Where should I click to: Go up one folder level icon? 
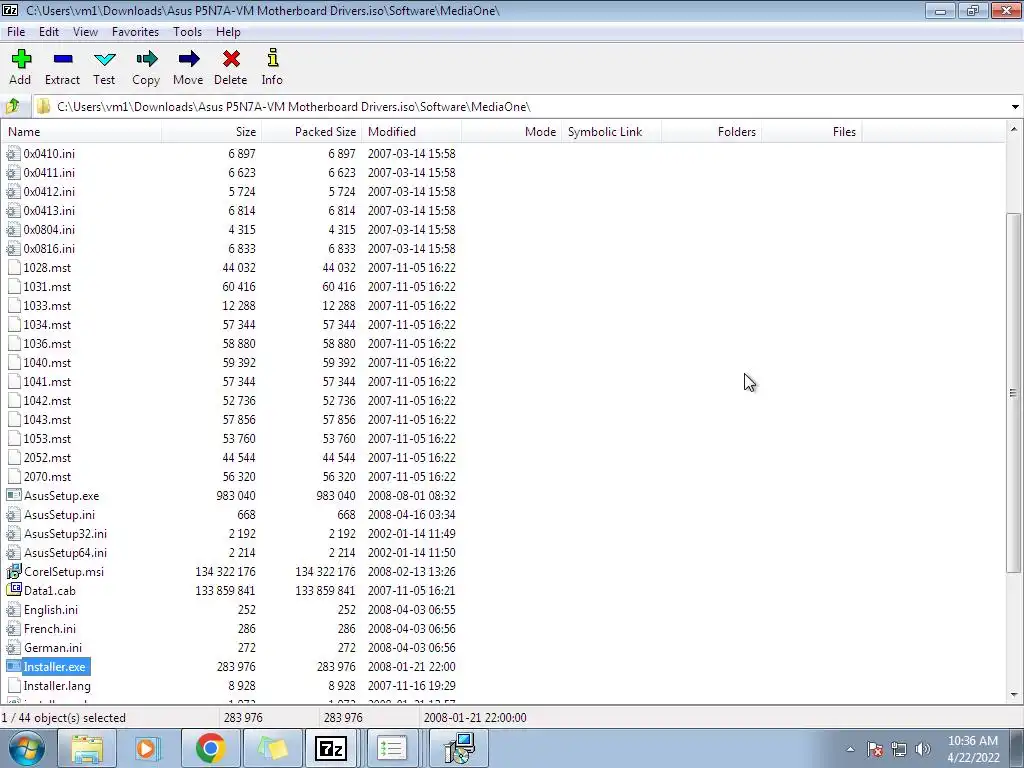click(13, 106)
